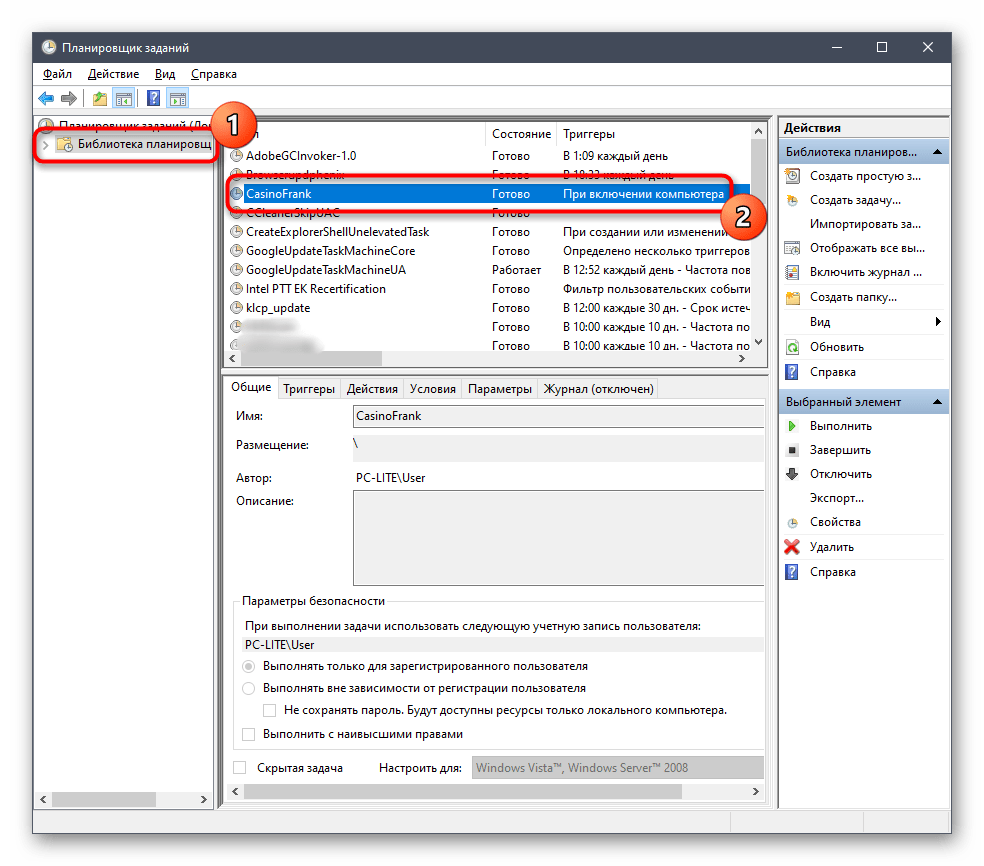Click the clock icon beside klcp_update
Screen dimensions: 984x866
(x=237, y=308)
